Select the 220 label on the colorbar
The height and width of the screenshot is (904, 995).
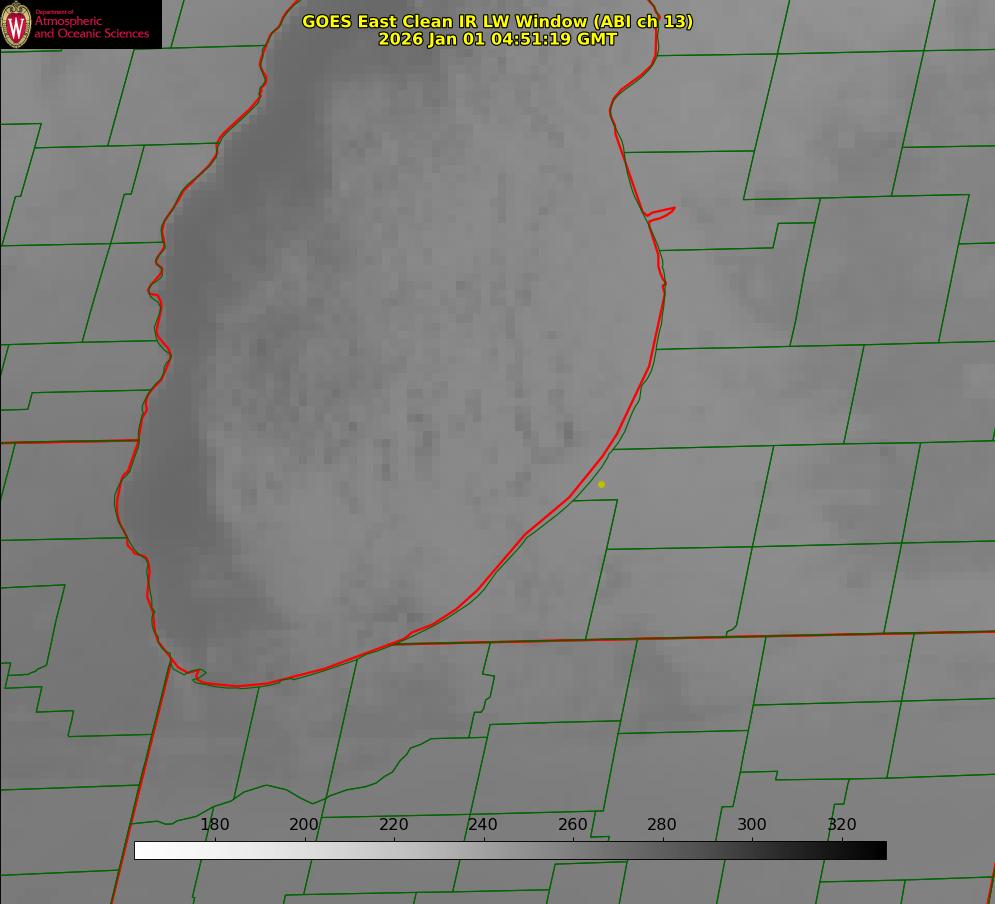(x=394, y=825)
